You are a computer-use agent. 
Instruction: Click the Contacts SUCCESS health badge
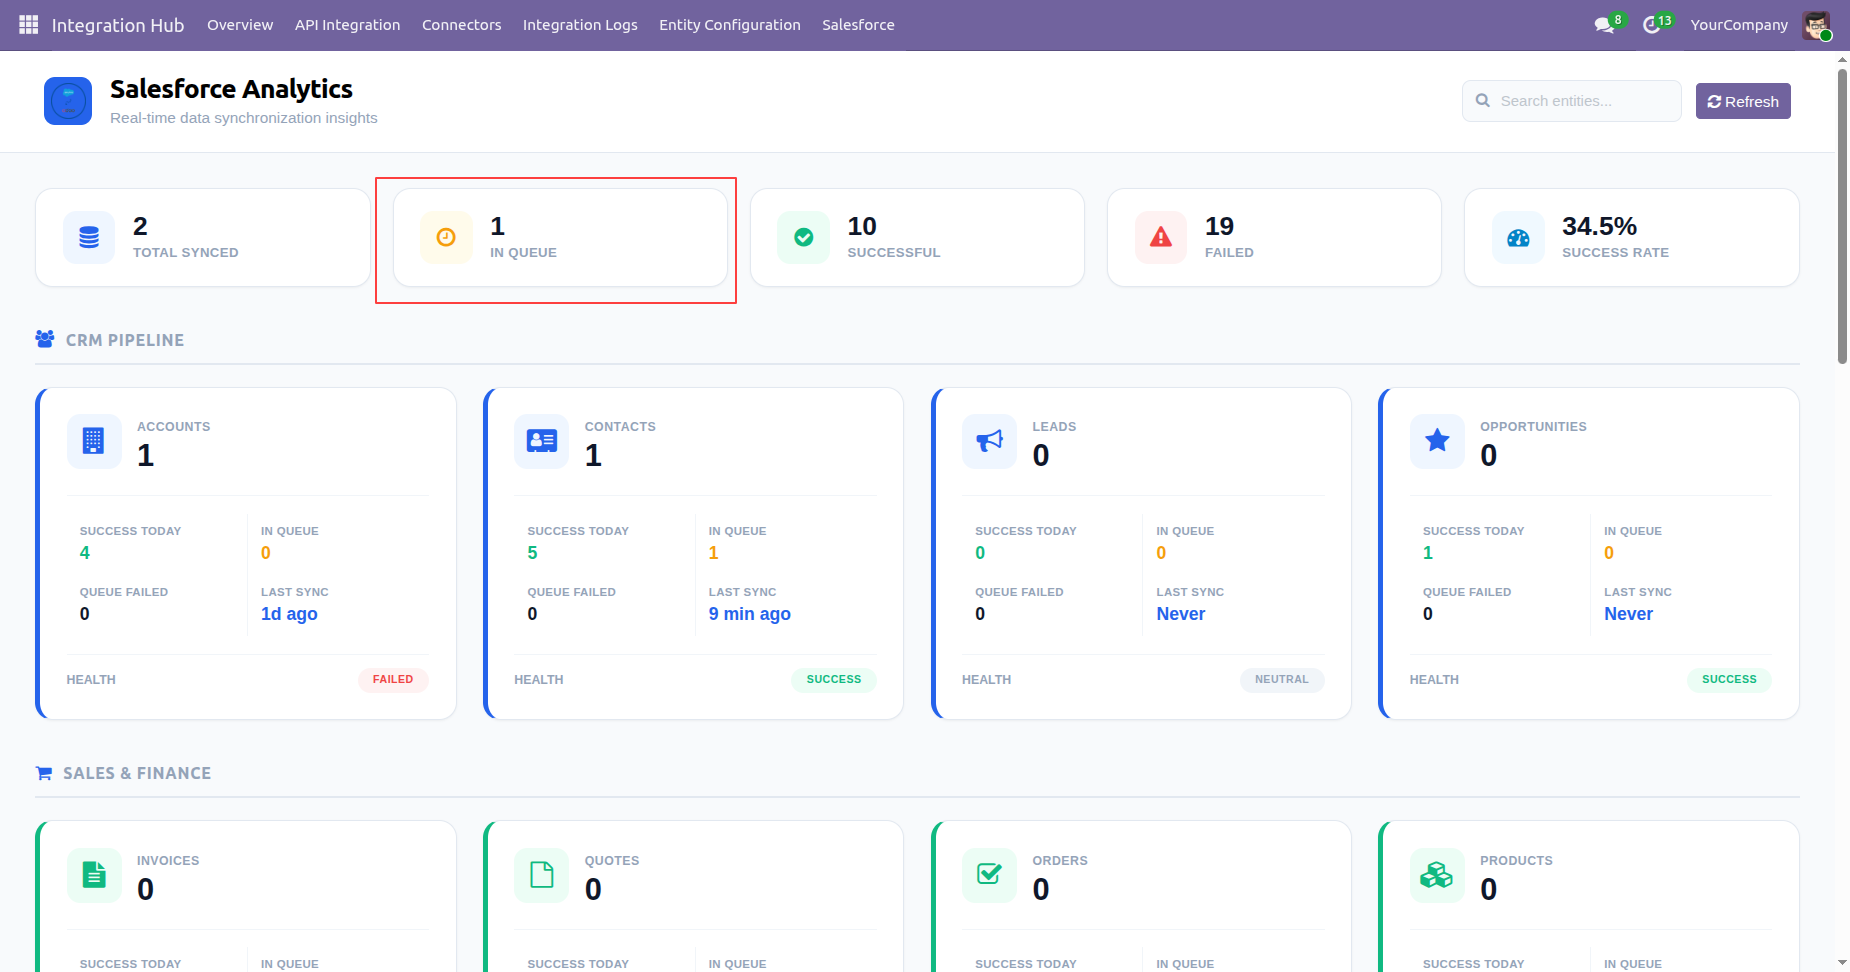click(x=834, y=680)
